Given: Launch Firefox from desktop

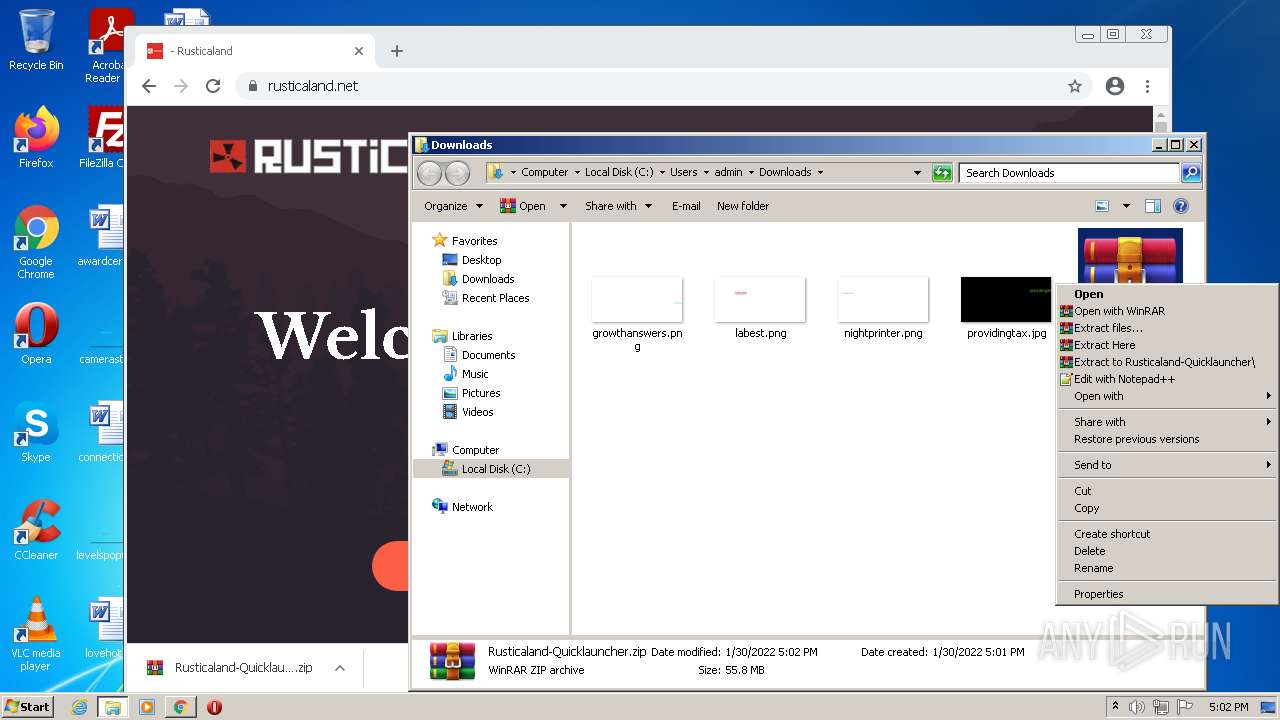Looking at the screenshot, I should click(36, 138).
